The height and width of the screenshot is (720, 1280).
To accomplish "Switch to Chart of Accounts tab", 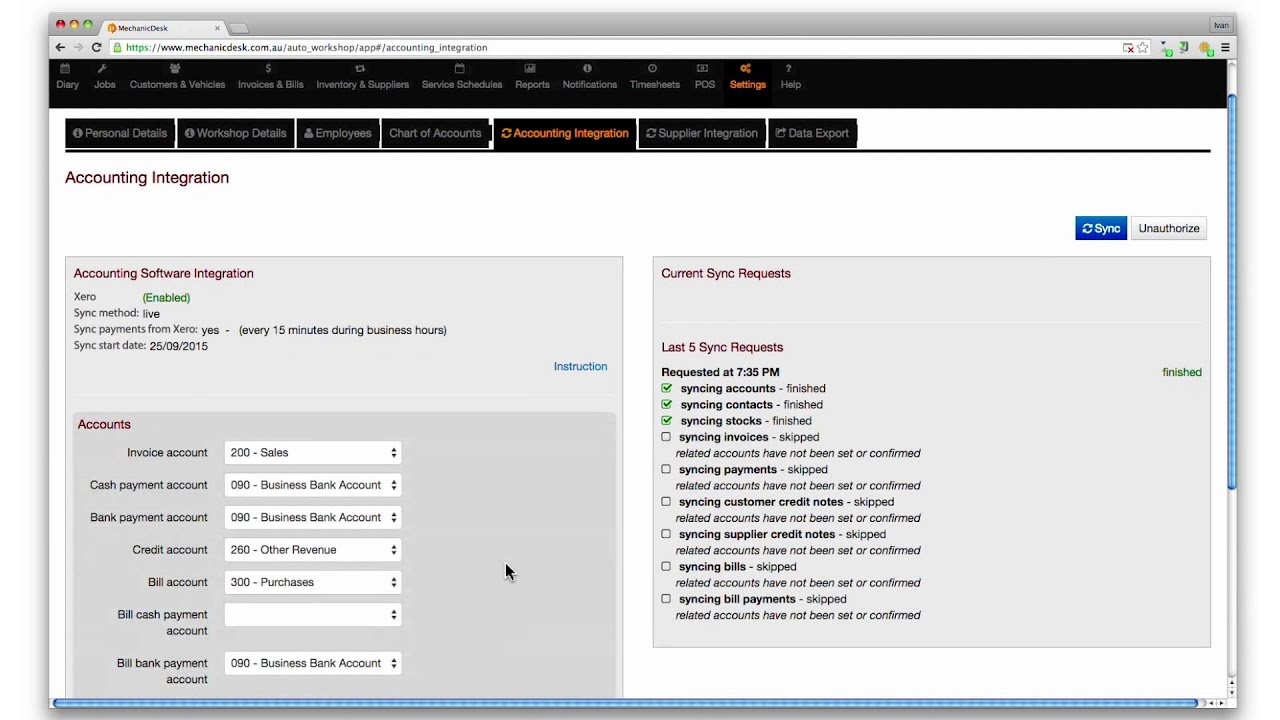I will coord(435,133).
